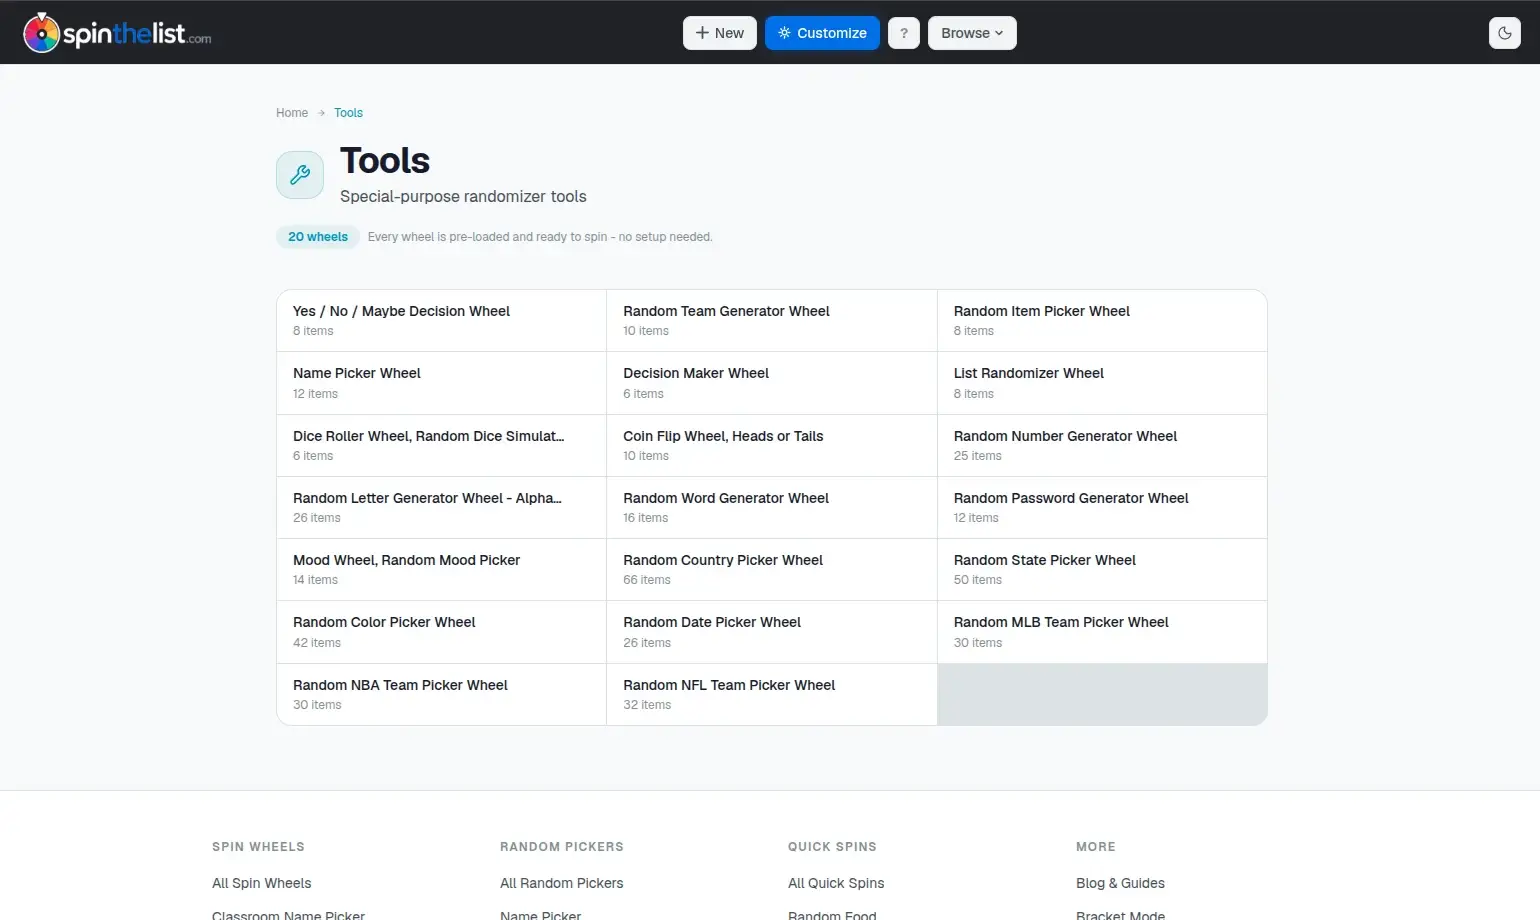Open the Random Country Picker Wheel
Viewport: 1540px width, 920px height.
click(x=772, y=570)
